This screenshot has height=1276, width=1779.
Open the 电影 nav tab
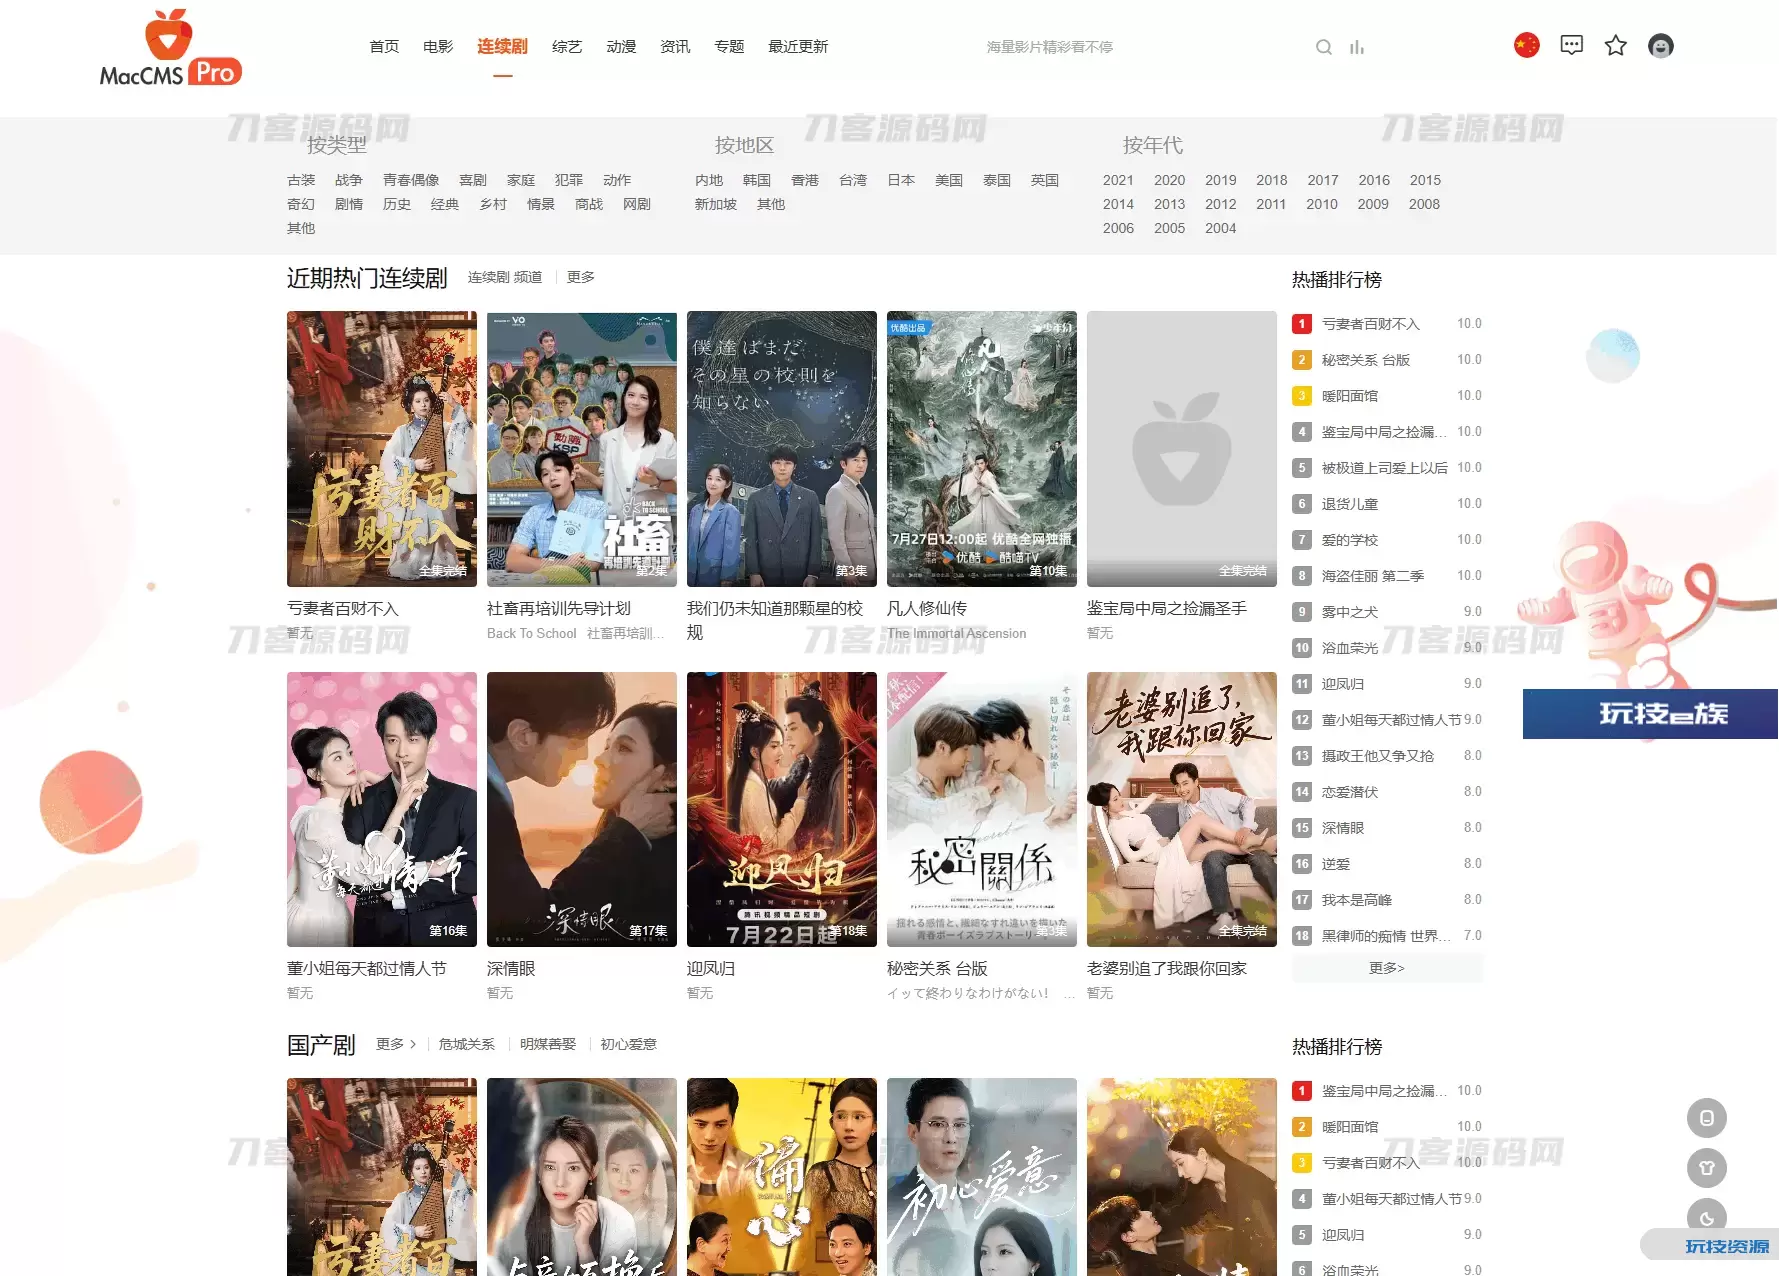438,47
